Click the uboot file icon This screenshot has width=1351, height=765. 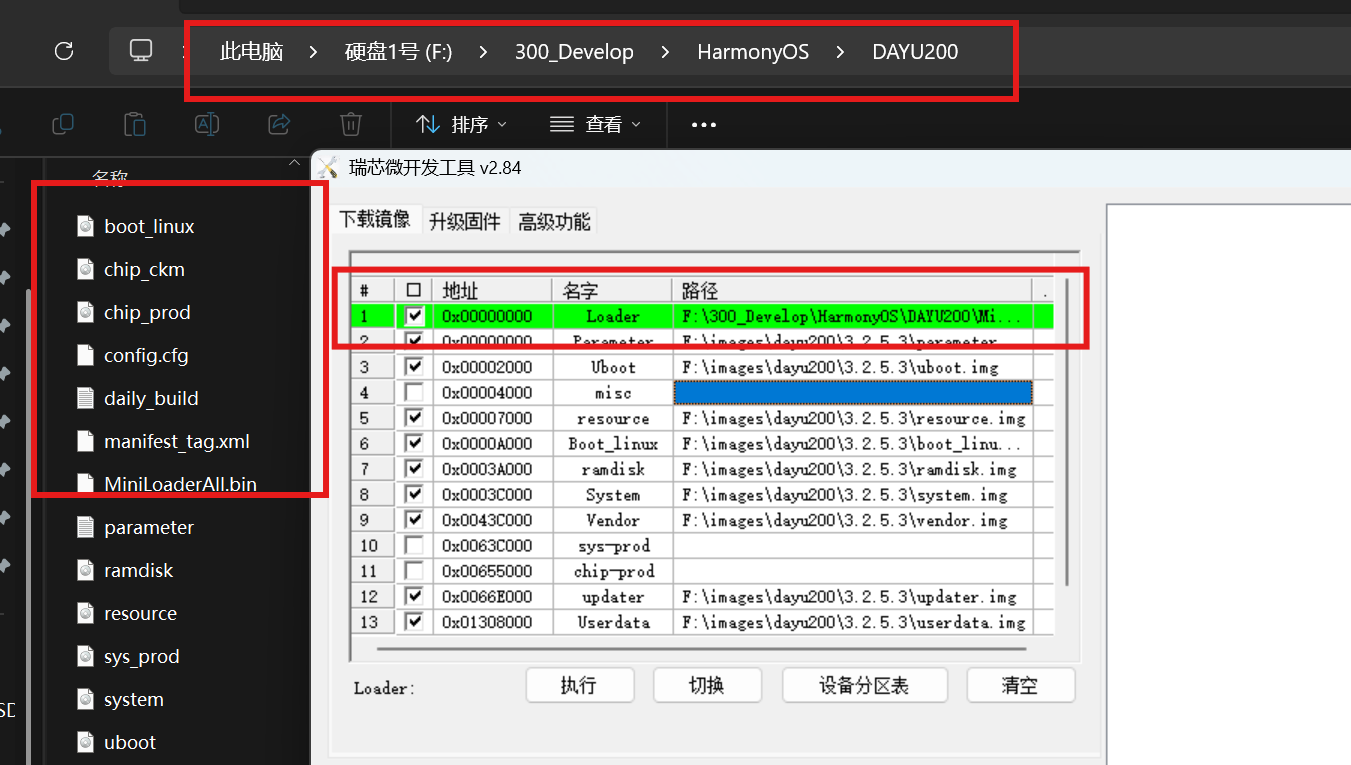point(86,742)
